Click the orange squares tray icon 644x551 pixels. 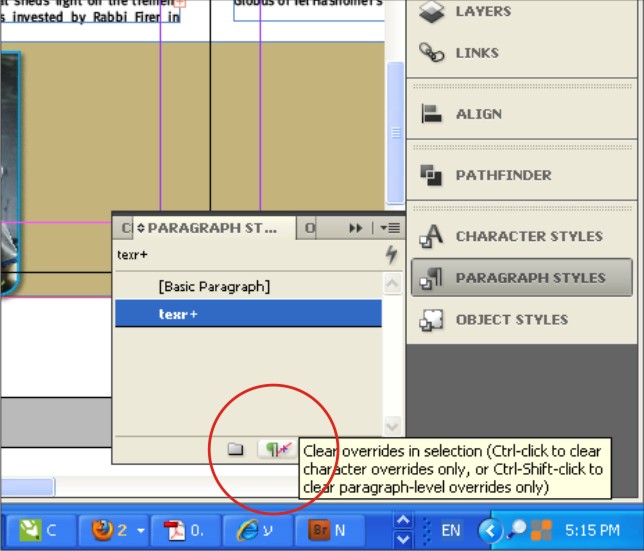pyautogui.click(x=541, y=530)
